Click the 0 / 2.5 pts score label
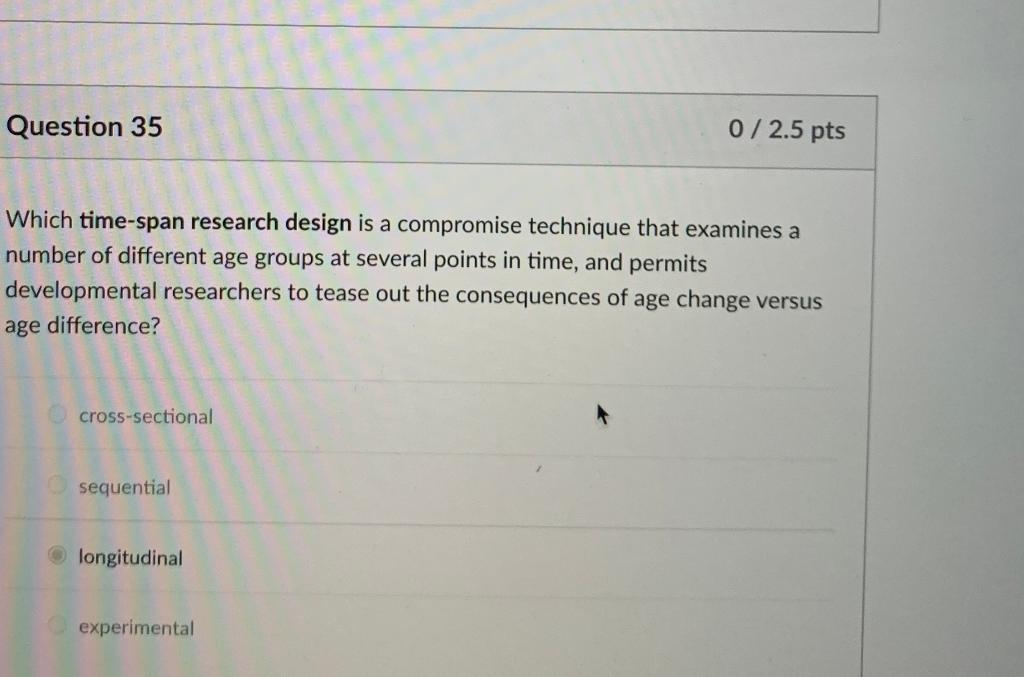 click(x=789, y=129)
